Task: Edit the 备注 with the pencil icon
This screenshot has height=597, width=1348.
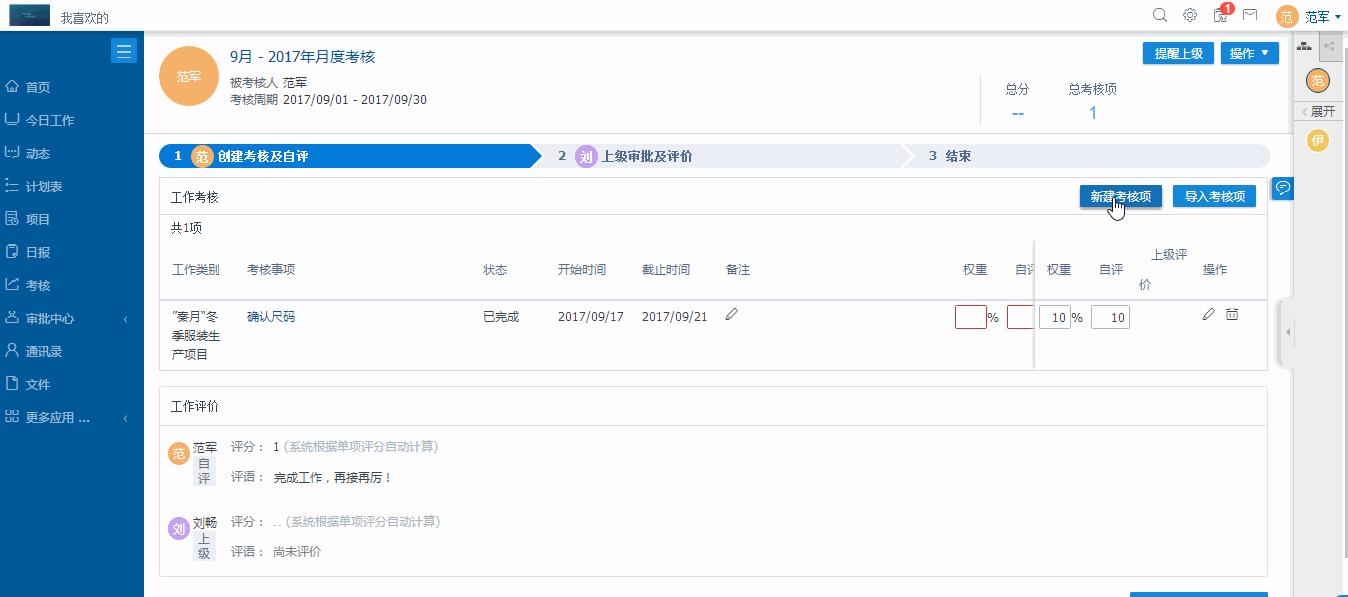Action: click(732, 314)
